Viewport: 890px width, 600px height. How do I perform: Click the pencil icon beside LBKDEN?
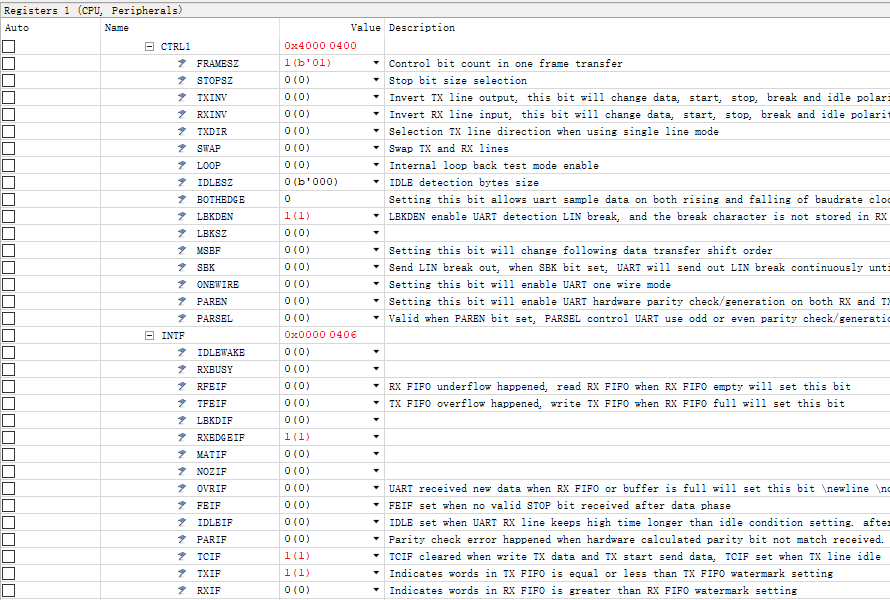(182, 216)
